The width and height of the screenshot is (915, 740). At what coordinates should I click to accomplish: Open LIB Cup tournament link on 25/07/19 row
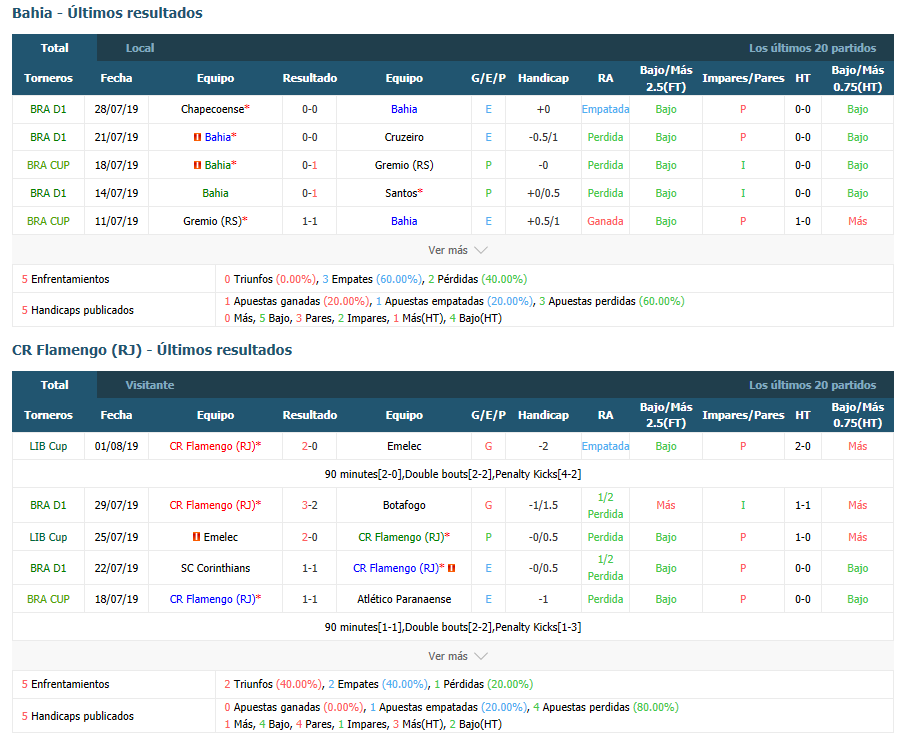click(48, 537)
